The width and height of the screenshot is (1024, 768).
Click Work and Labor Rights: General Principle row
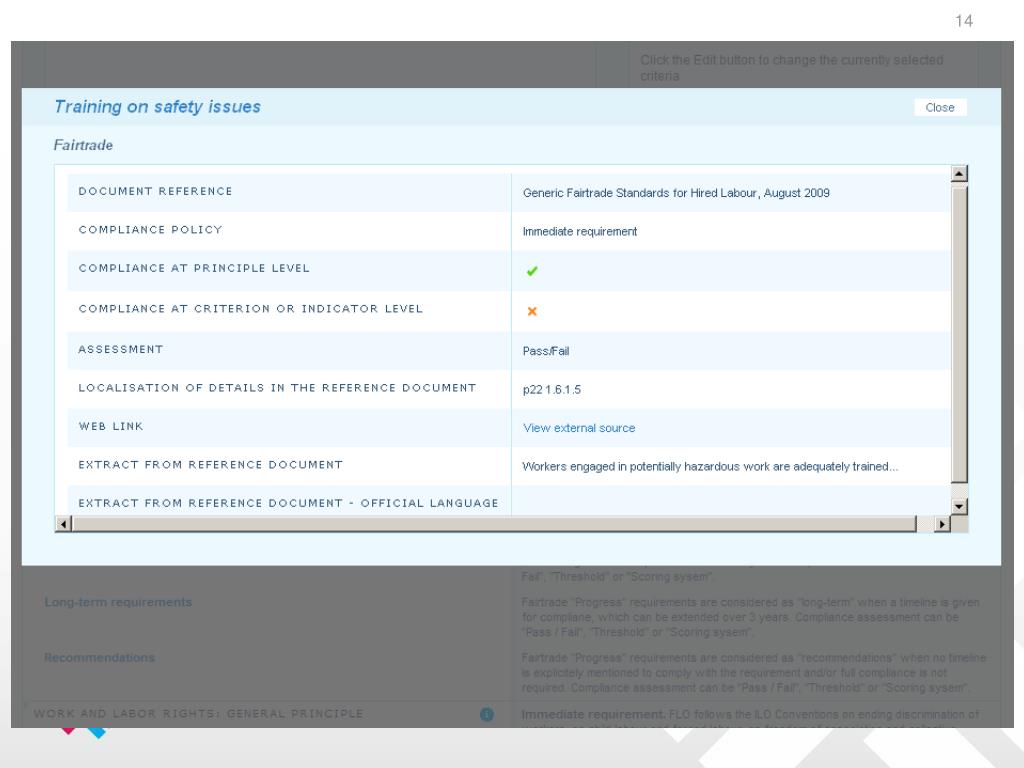click(x=199, y=714)
